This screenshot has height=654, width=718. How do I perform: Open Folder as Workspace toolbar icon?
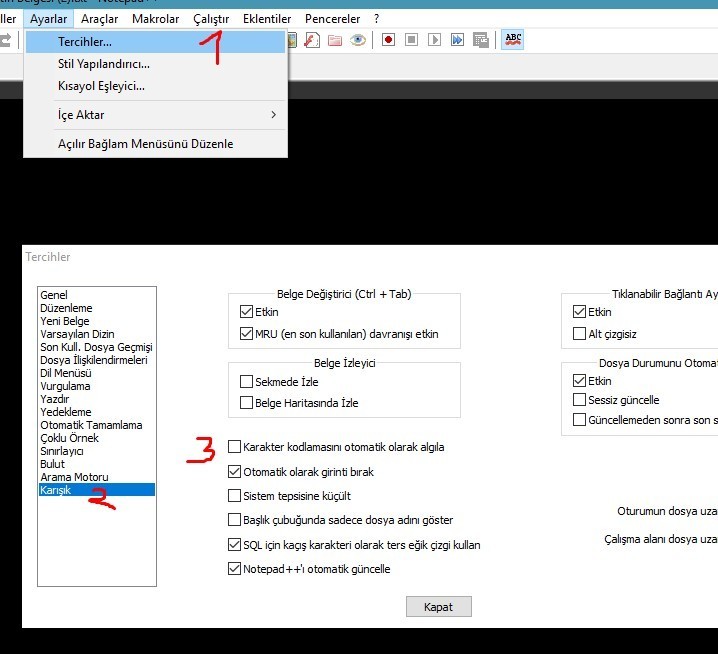point(335,40)
